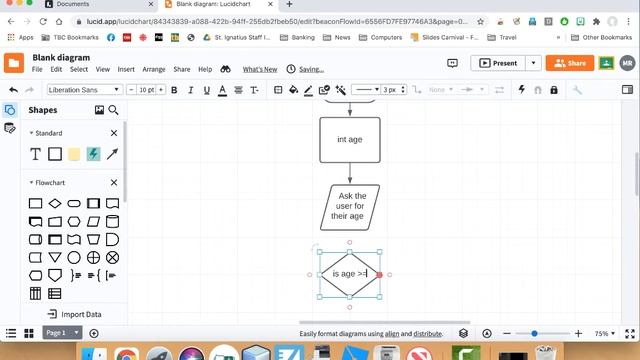Toggle italic formatting

tap(190, 90)
